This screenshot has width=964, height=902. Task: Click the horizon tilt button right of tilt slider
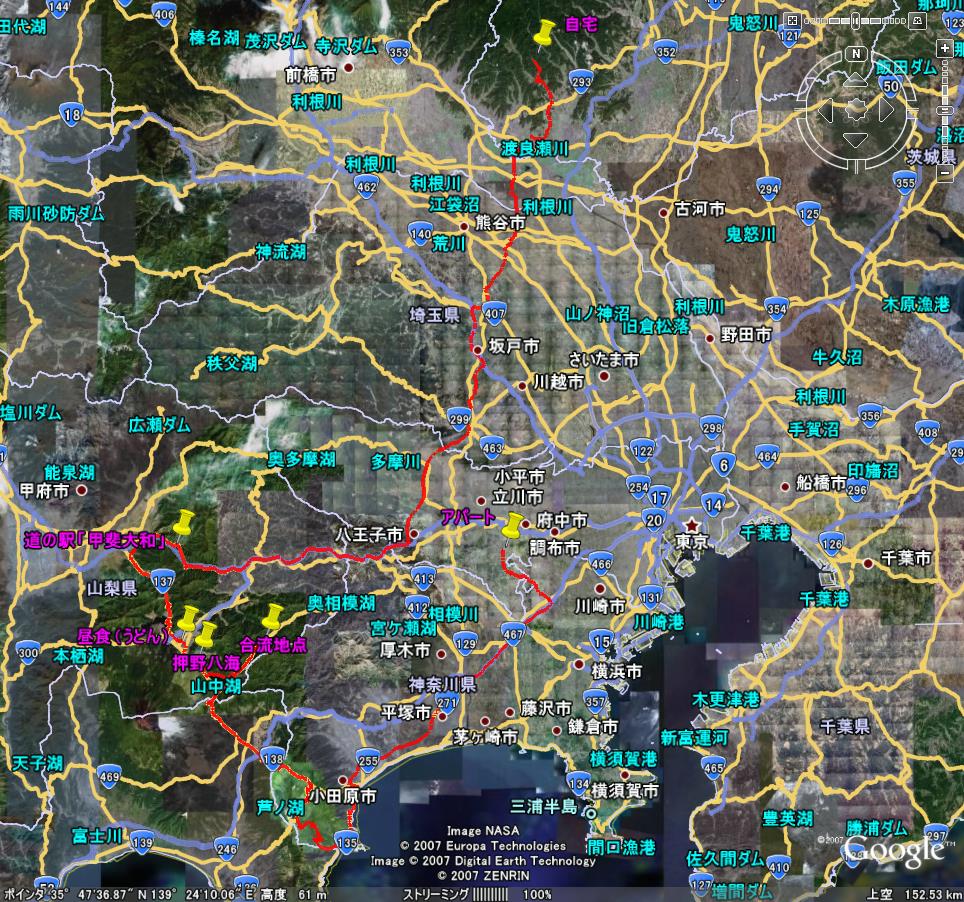point(919,19)
